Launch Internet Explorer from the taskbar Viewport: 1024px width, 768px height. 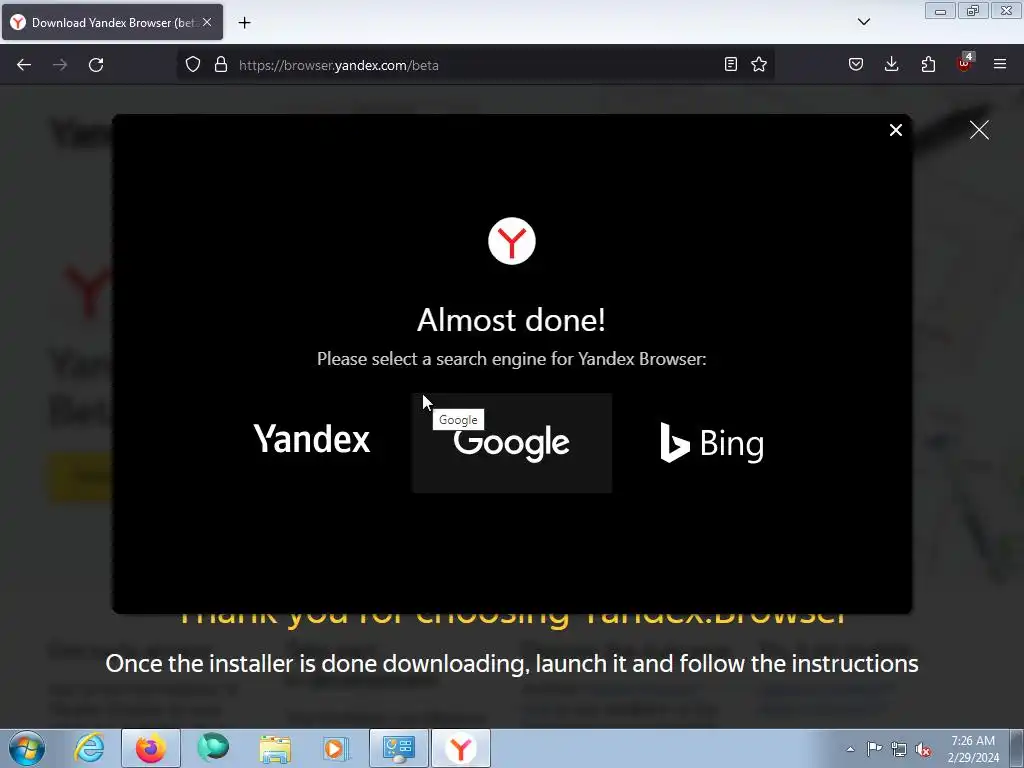pyautogui.click(x=89, y=748)
